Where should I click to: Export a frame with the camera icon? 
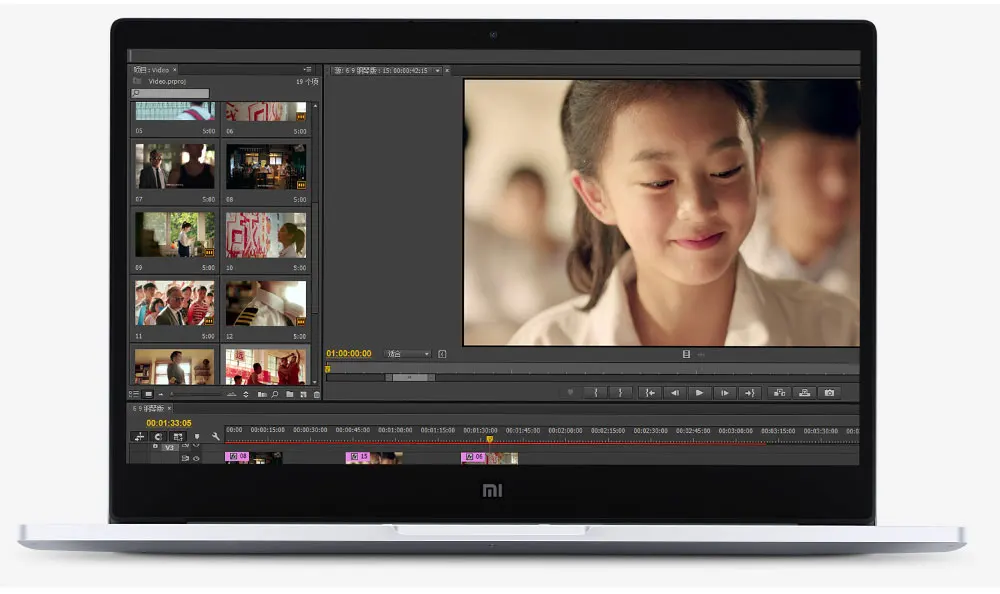(829, 393)
